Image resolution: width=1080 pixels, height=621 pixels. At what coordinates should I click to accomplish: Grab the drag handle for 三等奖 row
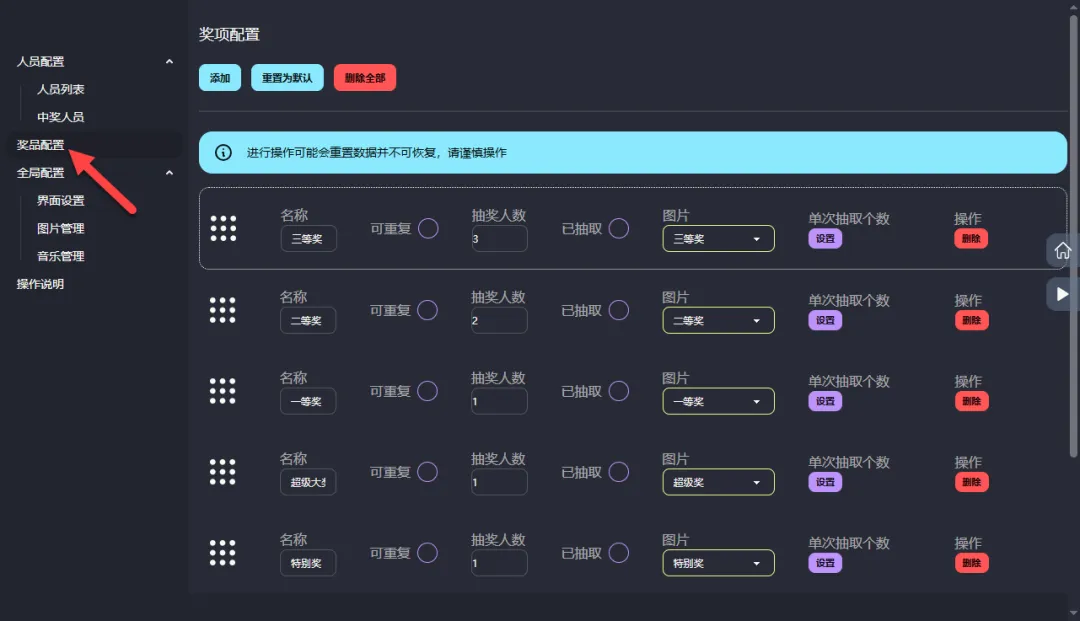[223, 229]
